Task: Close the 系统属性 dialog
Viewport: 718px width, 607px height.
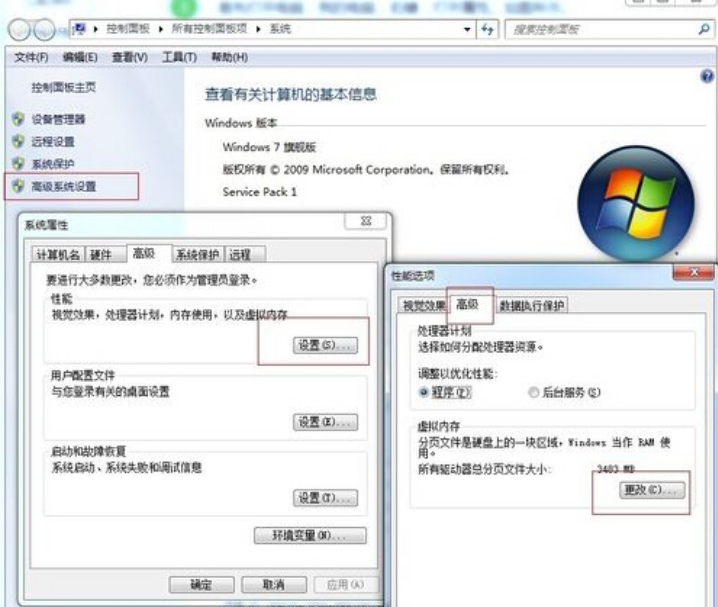Action: click(x=365, y=222)
